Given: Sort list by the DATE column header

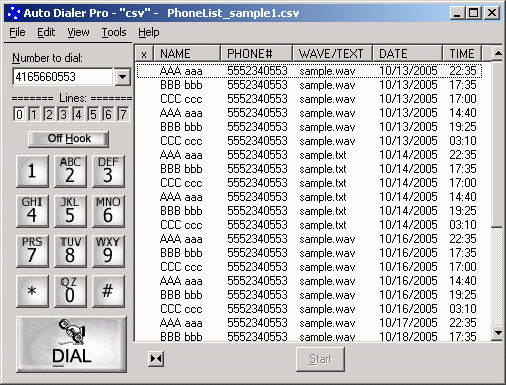Looking at the screenshot, I should point(407,53).
